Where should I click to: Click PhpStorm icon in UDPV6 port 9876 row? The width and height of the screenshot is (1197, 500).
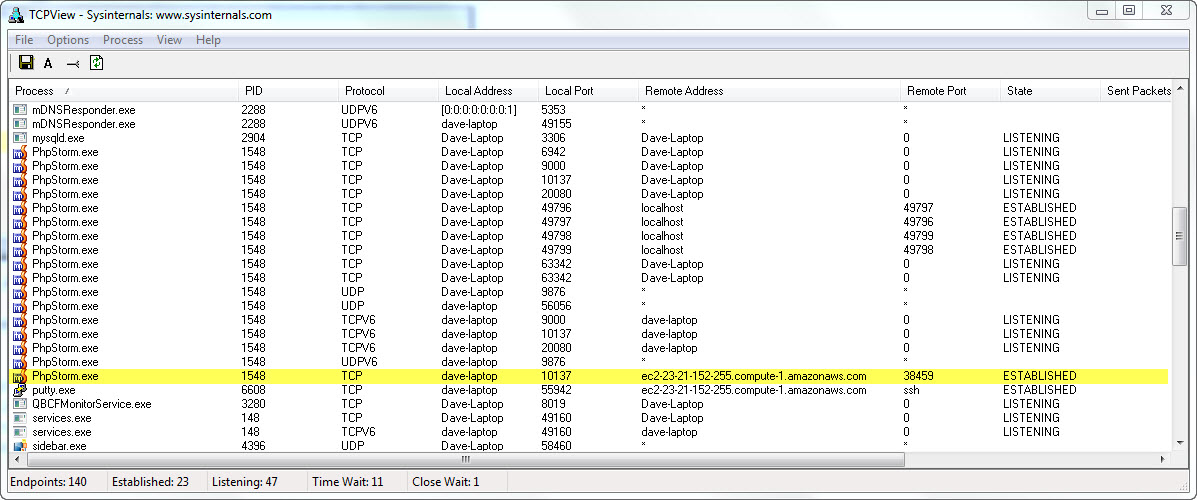(20, 362)
